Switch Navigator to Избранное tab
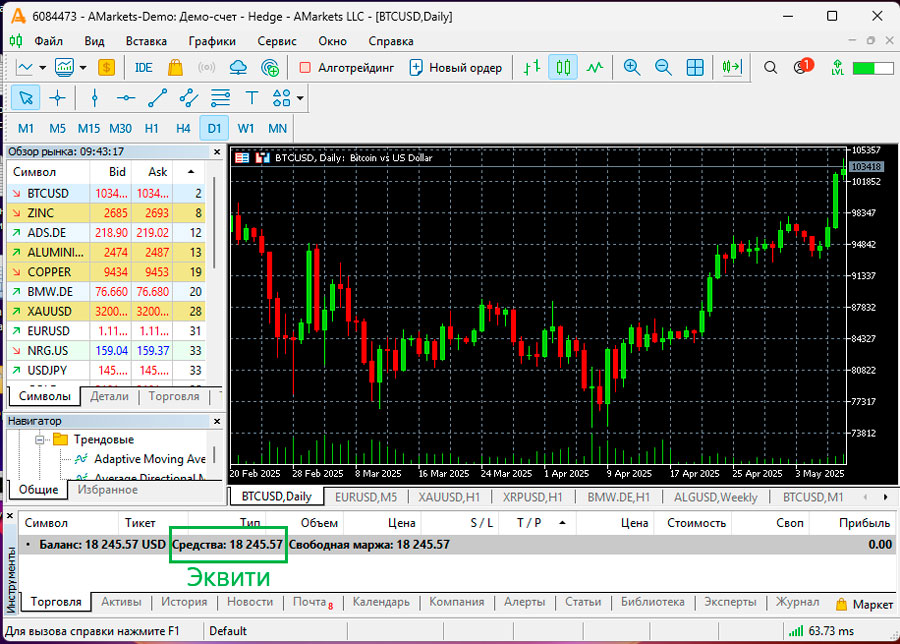 click(x=108, y=490)
